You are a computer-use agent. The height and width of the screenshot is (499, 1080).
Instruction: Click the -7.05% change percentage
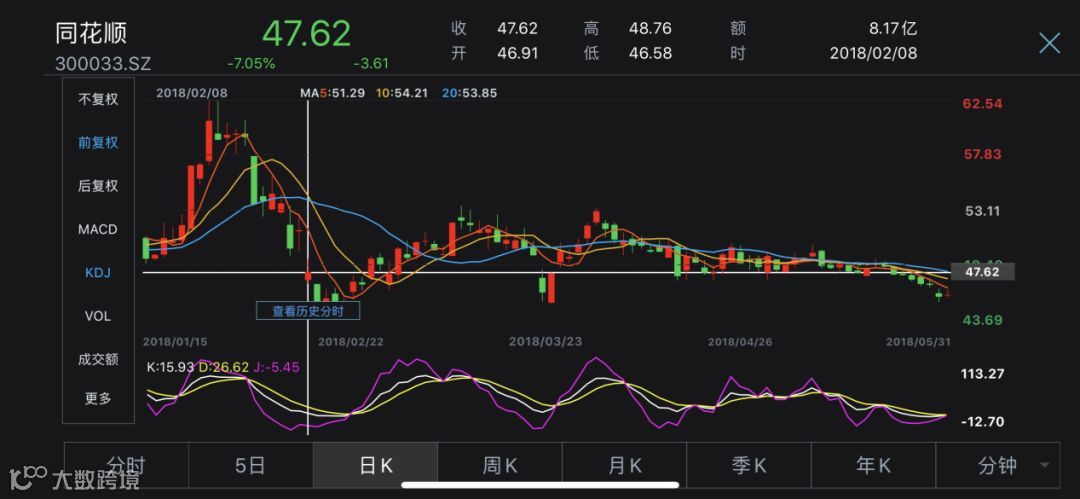pos(251,63)
